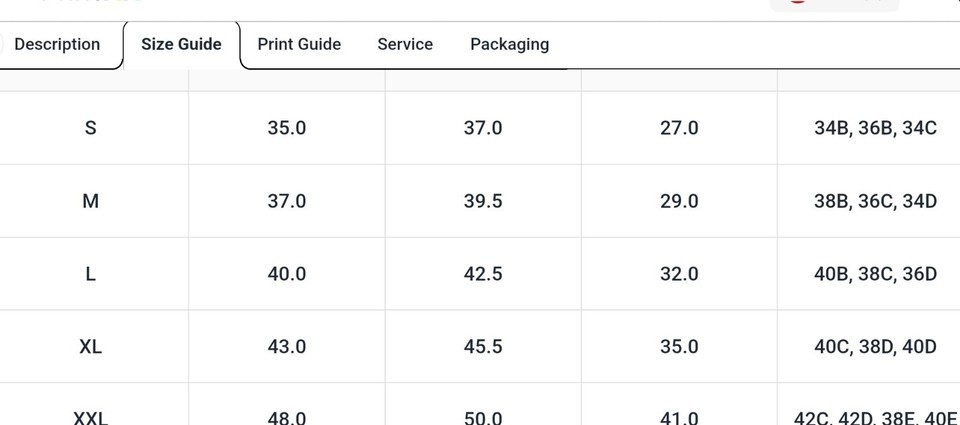Select the 34B, 36B, 34C cell
This screenshot has width=960, height=425.
(x=875, y=128)
